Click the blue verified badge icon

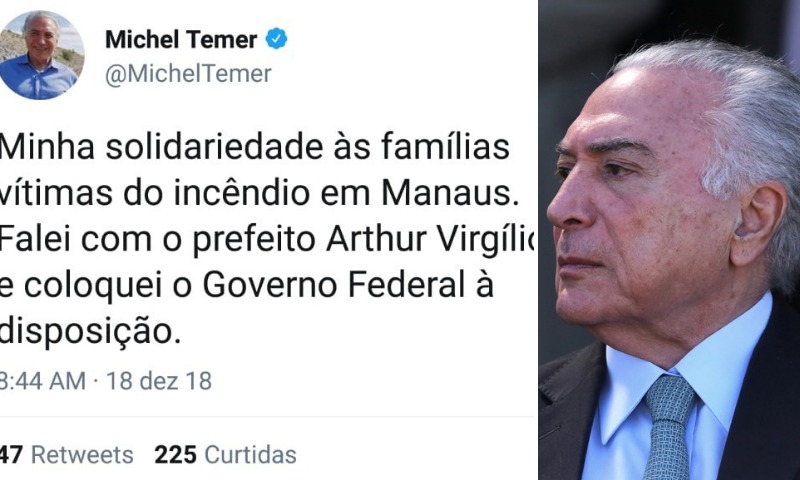(277, 39)
